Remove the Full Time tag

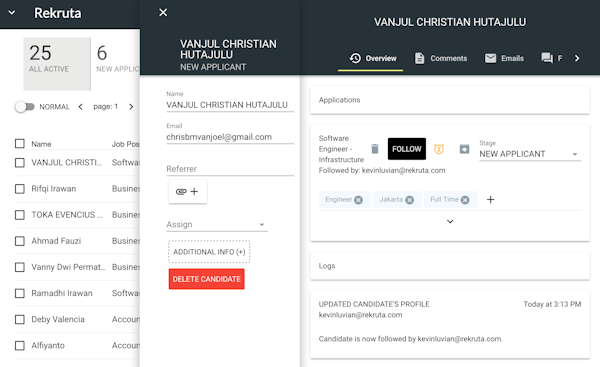(465, 200)
